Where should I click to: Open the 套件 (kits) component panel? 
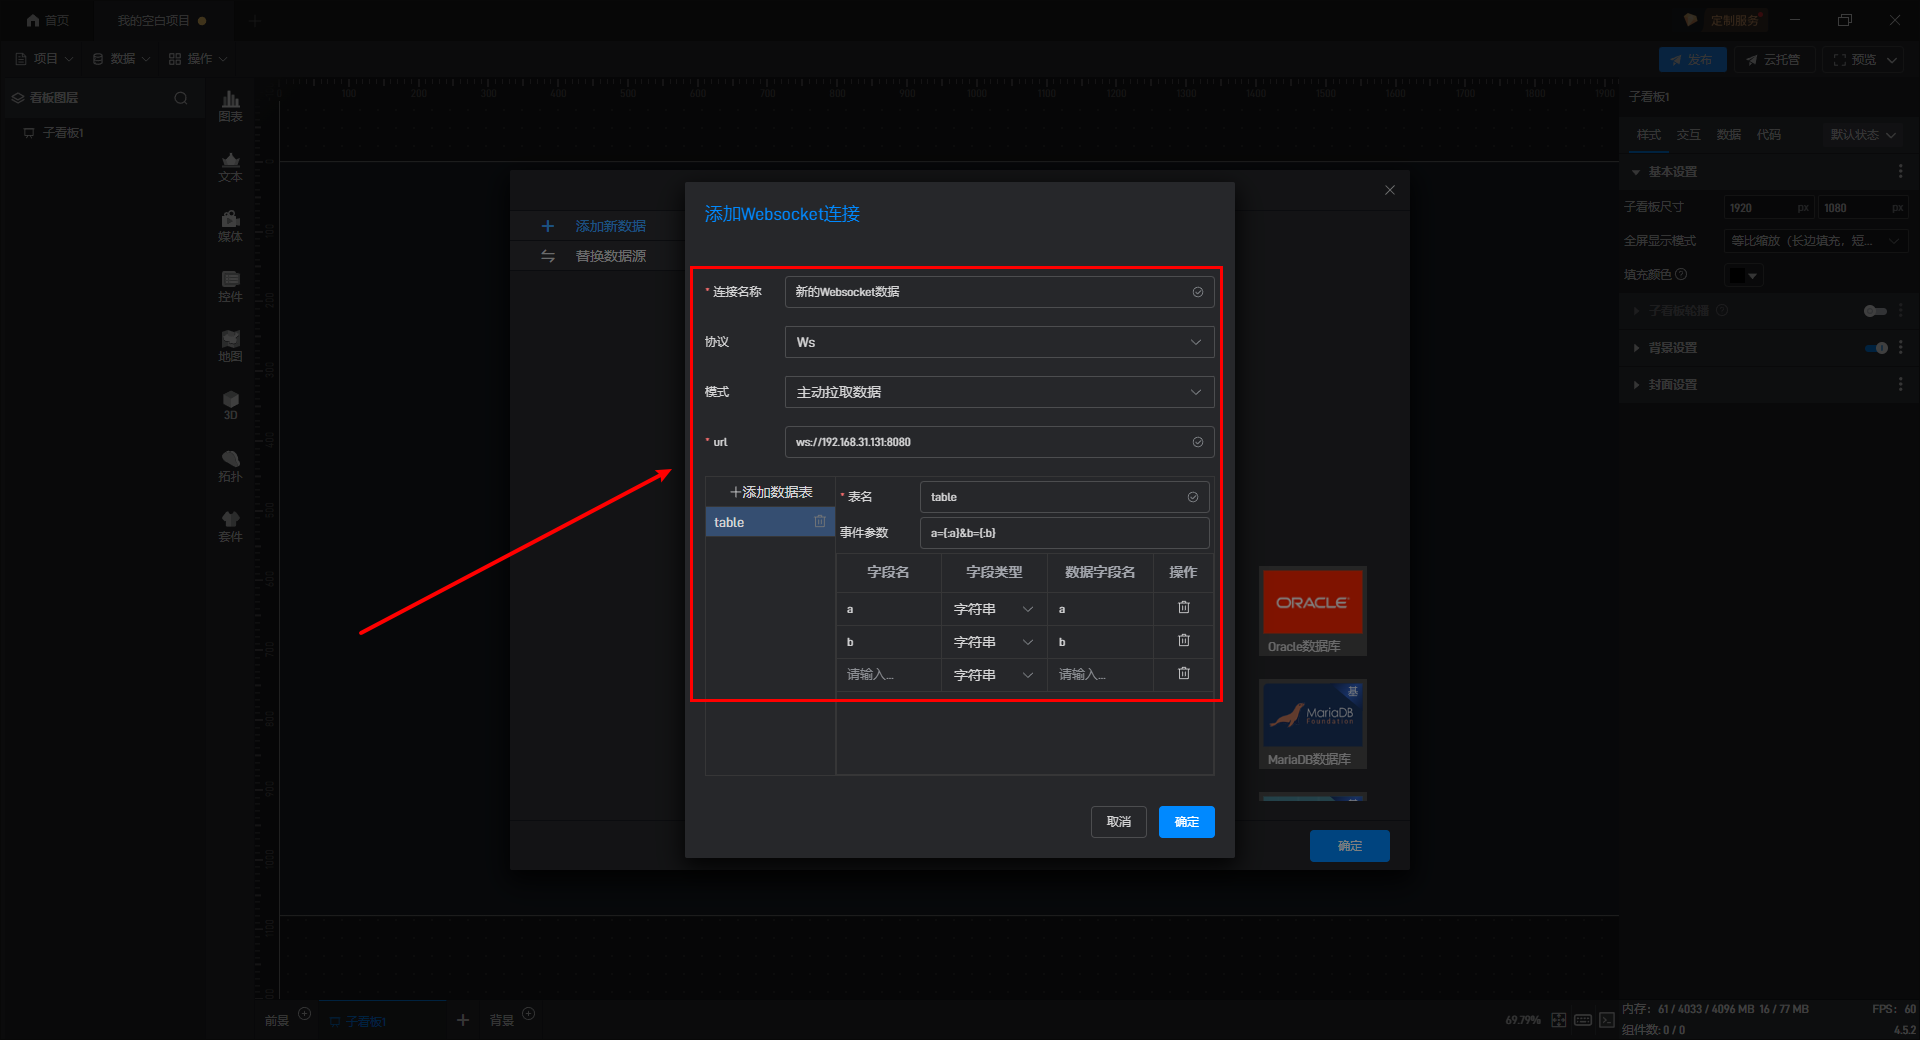click(230, 527)
